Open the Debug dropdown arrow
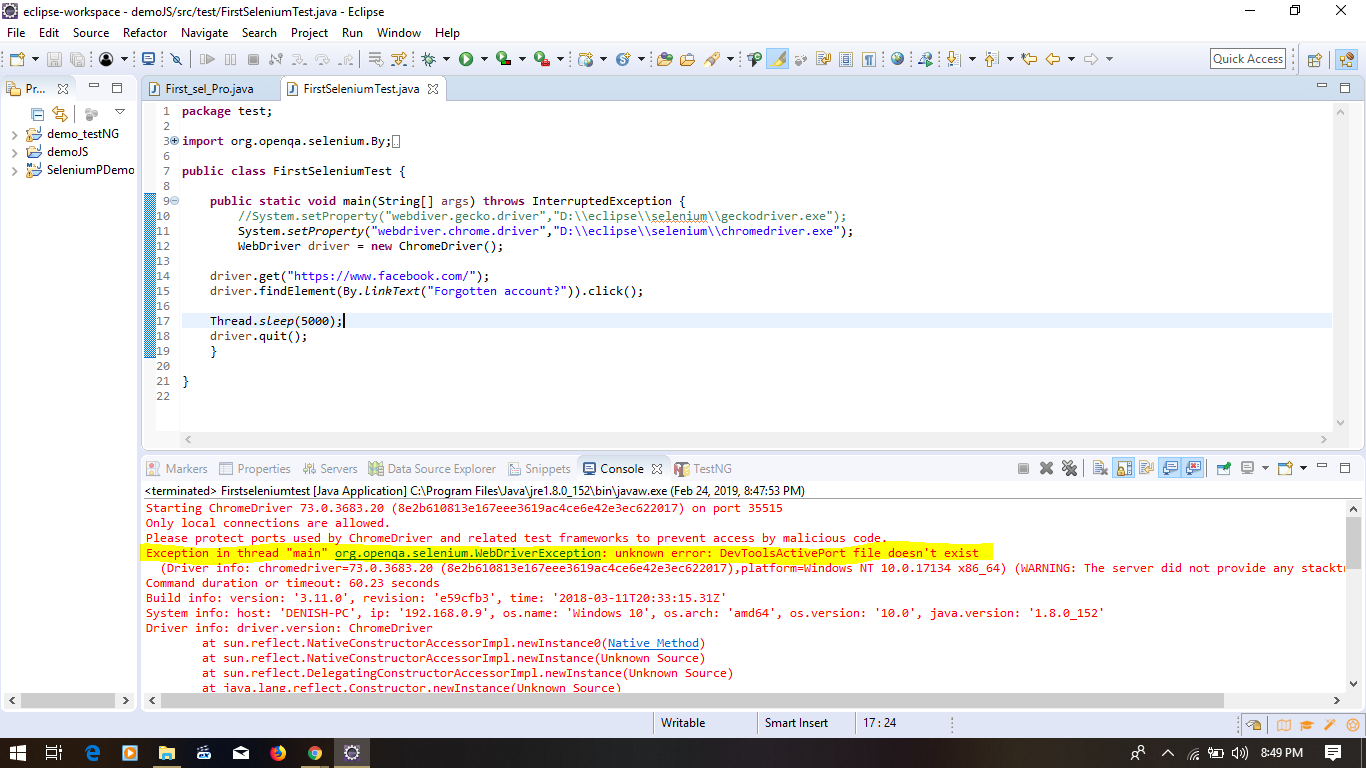Screen dimensions: 1366x768 click(446, 59)
